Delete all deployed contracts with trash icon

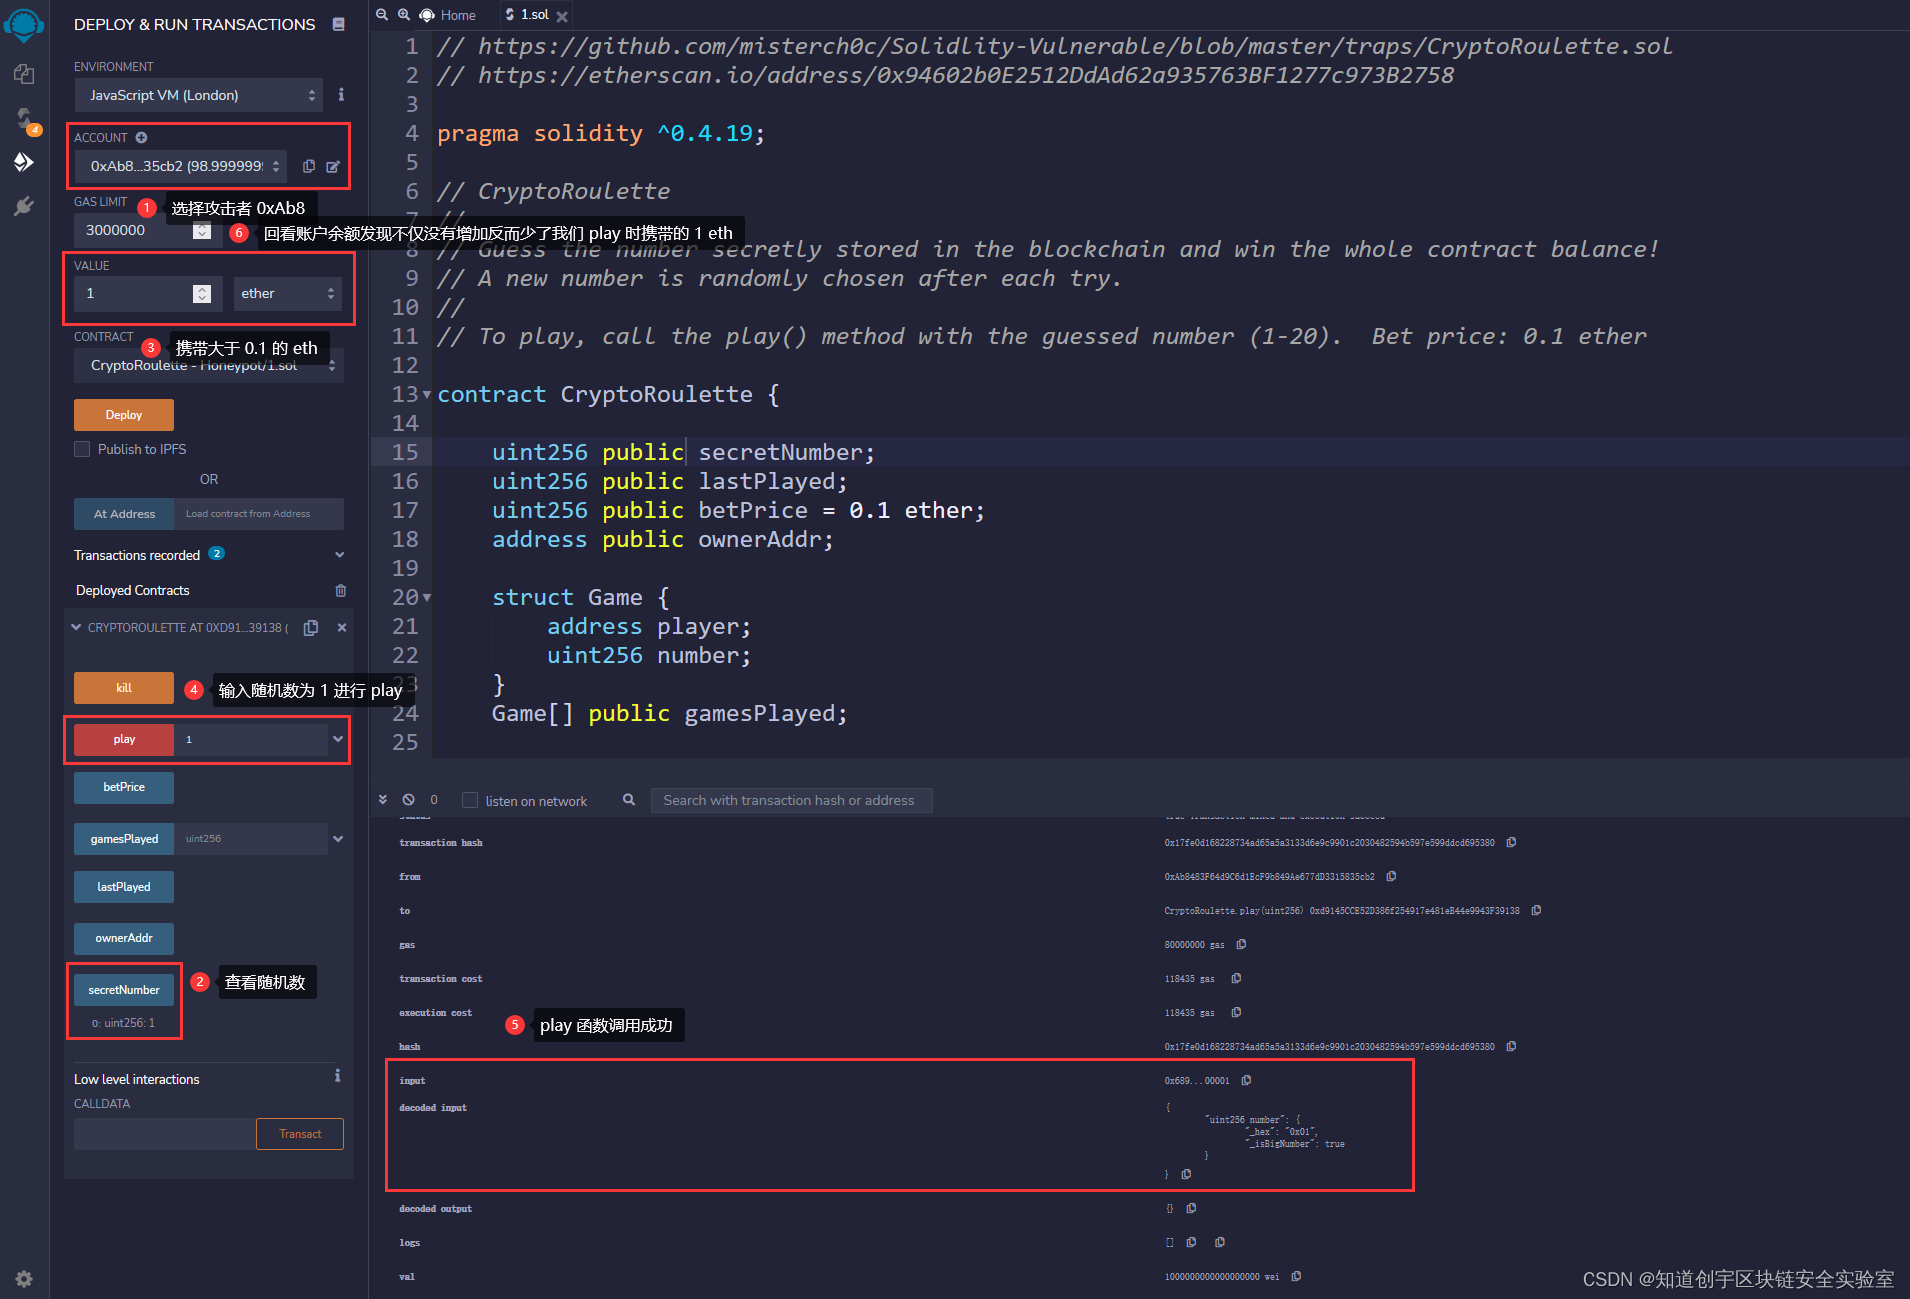(x=341, y=590)
